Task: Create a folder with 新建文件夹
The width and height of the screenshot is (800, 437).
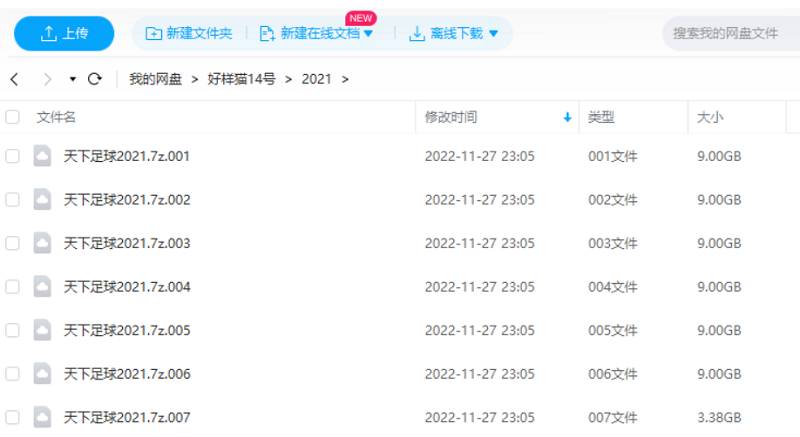Action: (x=189, y=33)
